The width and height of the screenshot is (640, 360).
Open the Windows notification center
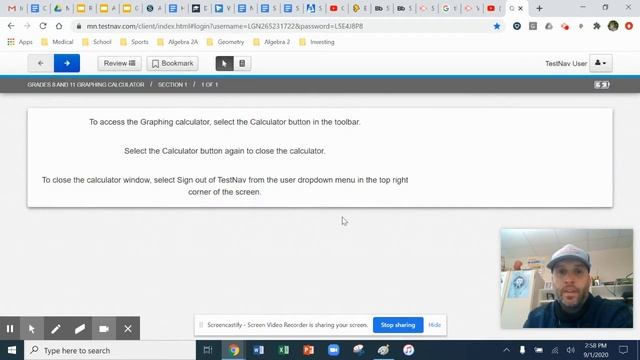pyautogui.click(x=623, y=350)
